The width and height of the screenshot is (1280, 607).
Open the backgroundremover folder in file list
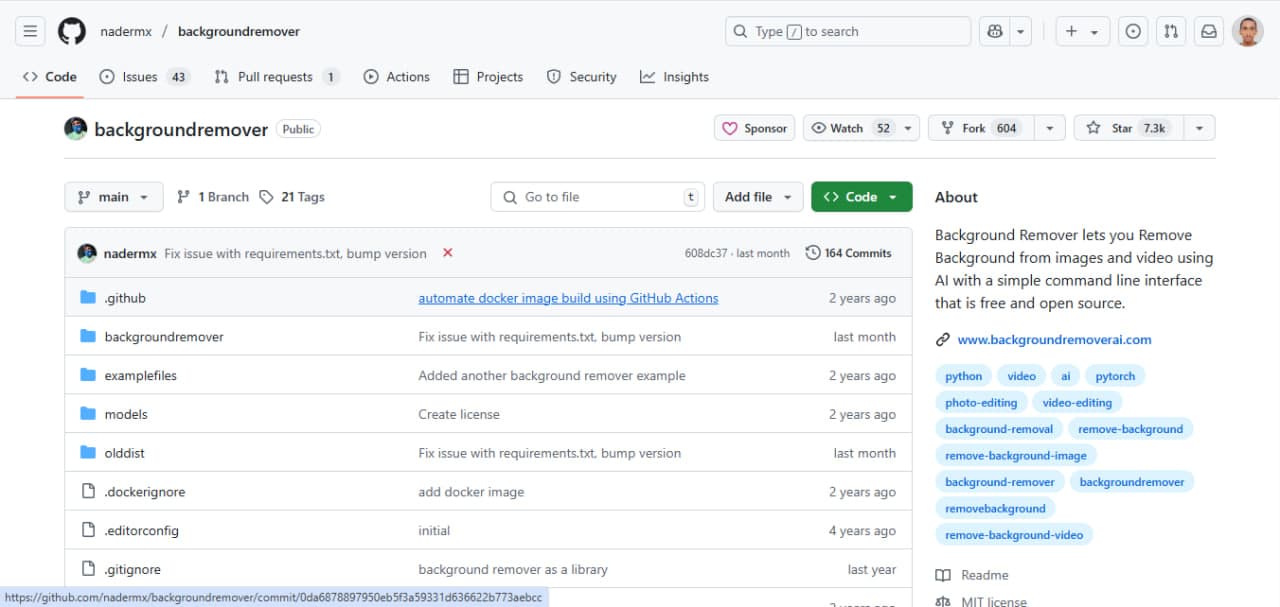[164, 337]
